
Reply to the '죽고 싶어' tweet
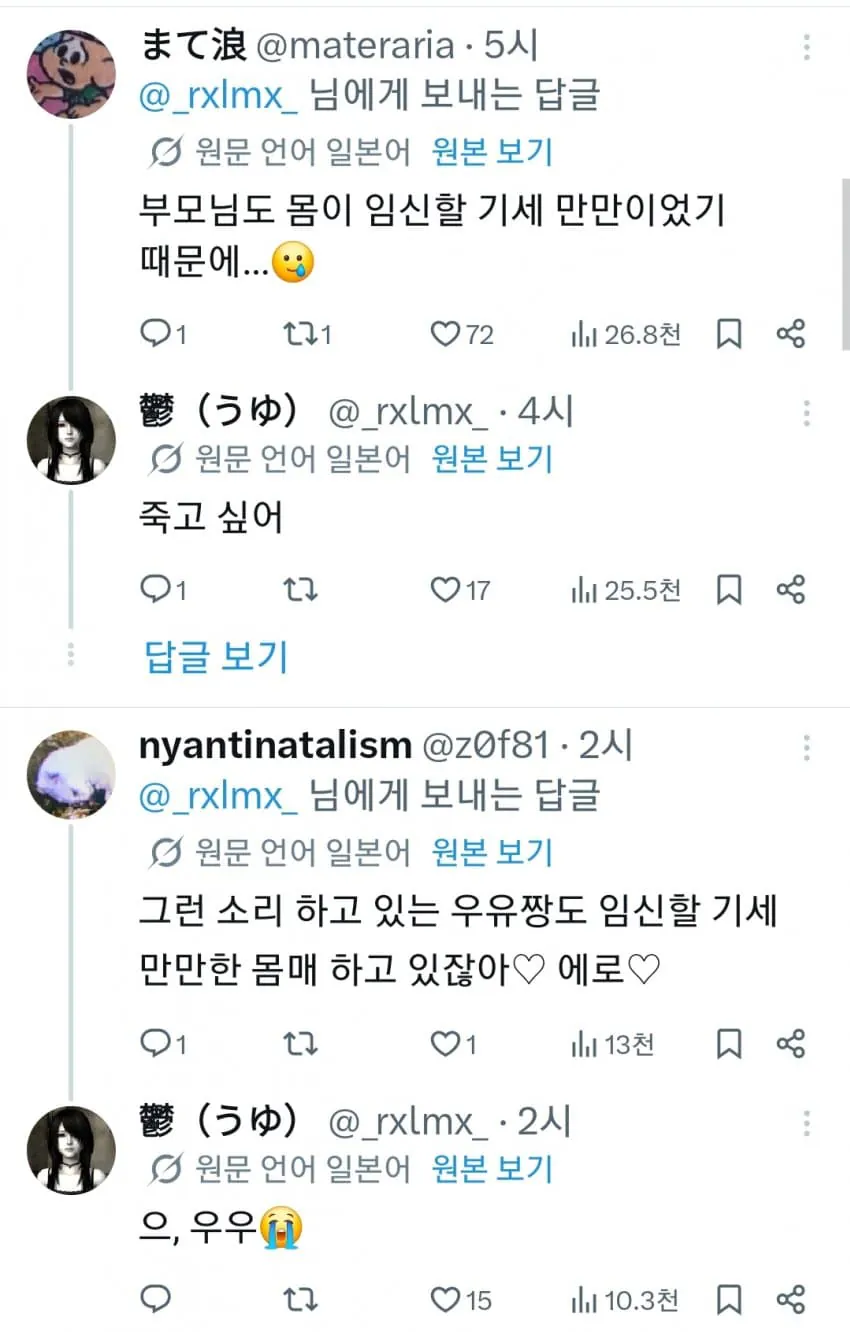click(157, 590)
